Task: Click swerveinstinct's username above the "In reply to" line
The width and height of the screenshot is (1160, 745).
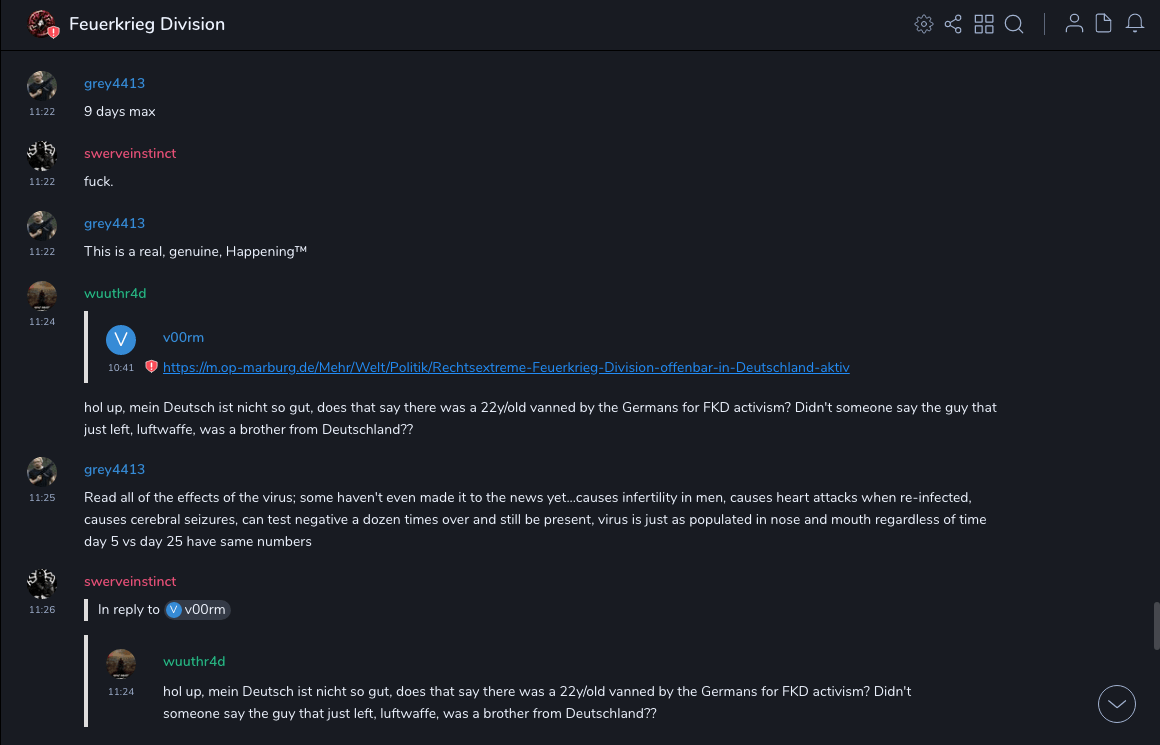Action: click(130, 581)
